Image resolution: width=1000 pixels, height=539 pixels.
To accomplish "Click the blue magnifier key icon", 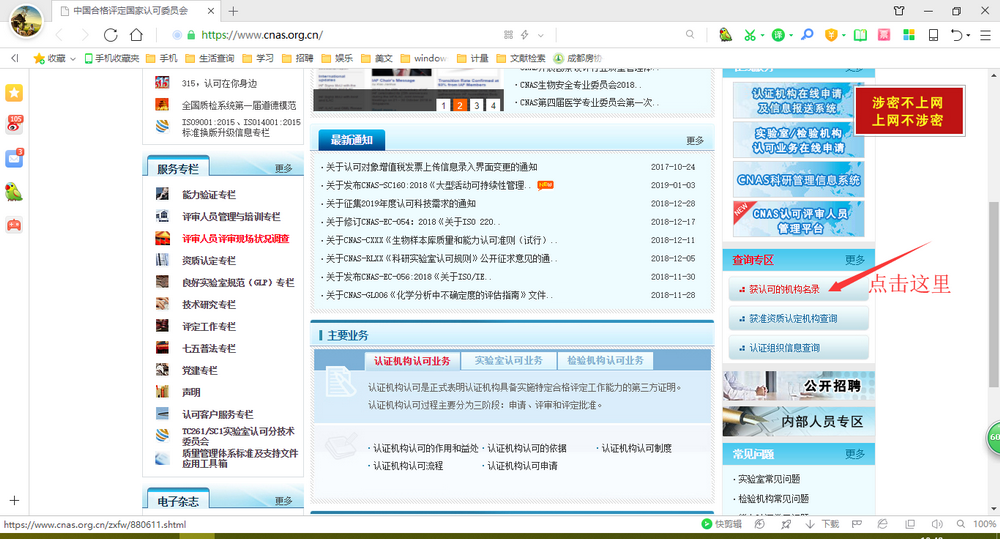I will coord(807,34).
